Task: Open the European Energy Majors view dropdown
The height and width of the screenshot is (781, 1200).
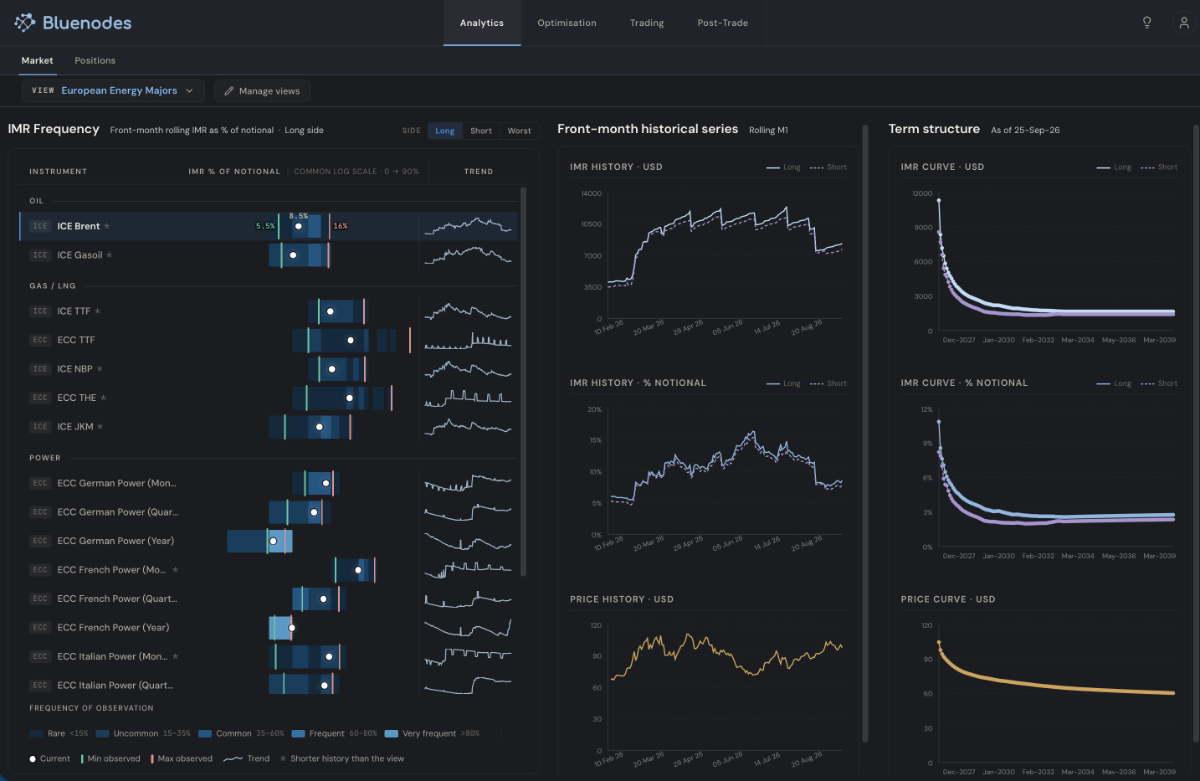Action: (x=114, y=91)
